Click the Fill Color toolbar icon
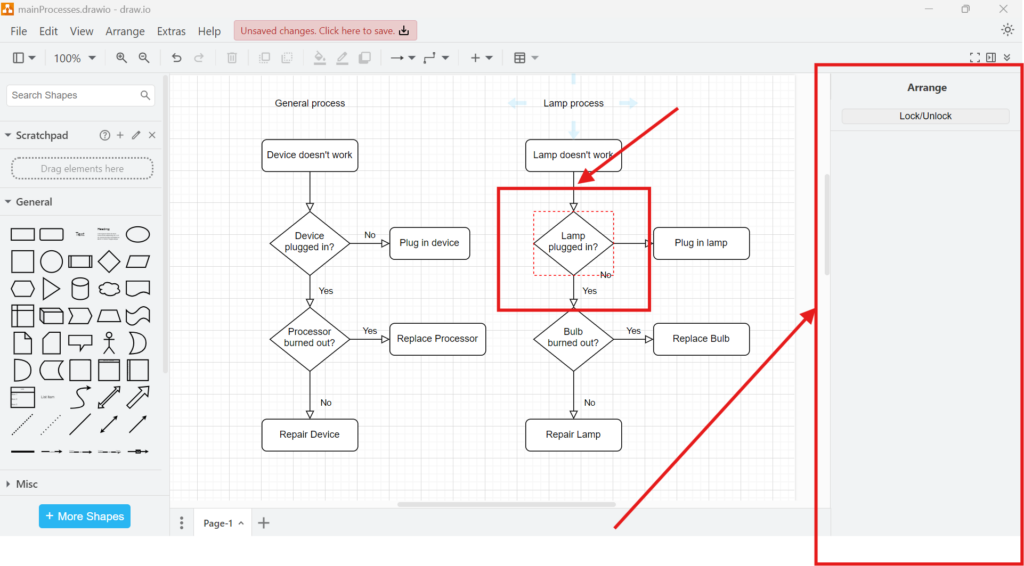The height and width of the screenshot is (566, 1024). (x=319, y=57)
